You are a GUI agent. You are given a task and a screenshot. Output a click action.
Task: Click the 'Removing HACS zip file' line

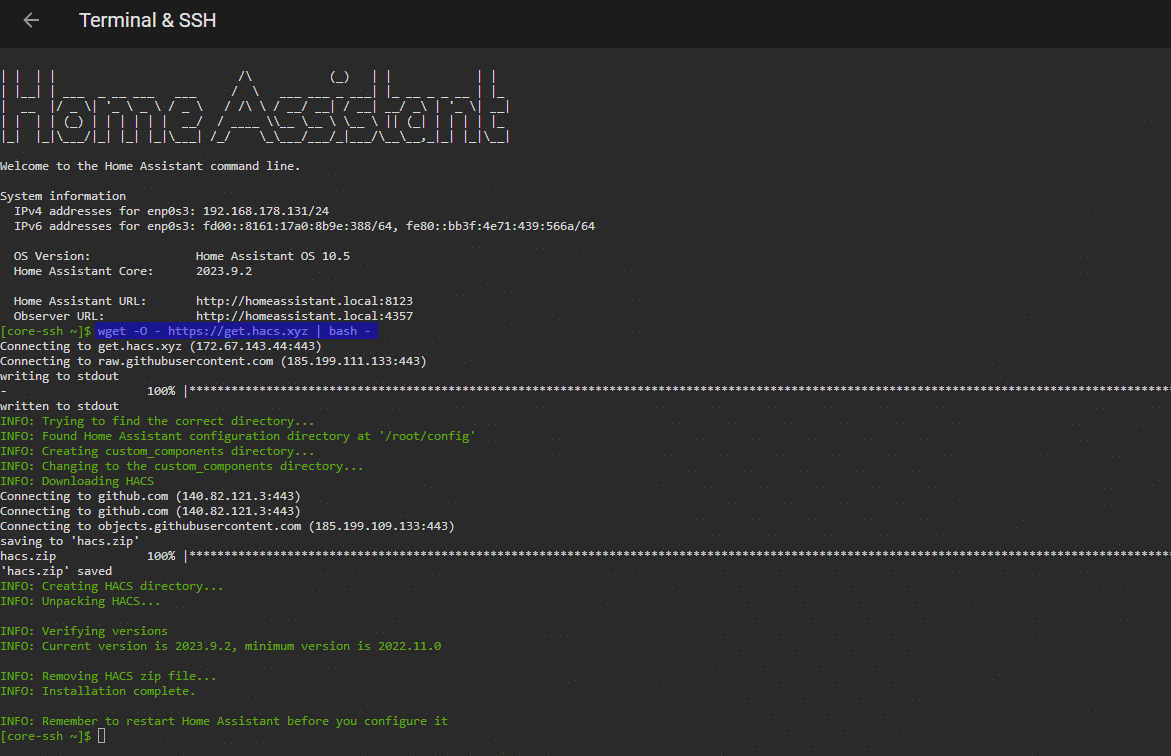(x=108, y=676)
